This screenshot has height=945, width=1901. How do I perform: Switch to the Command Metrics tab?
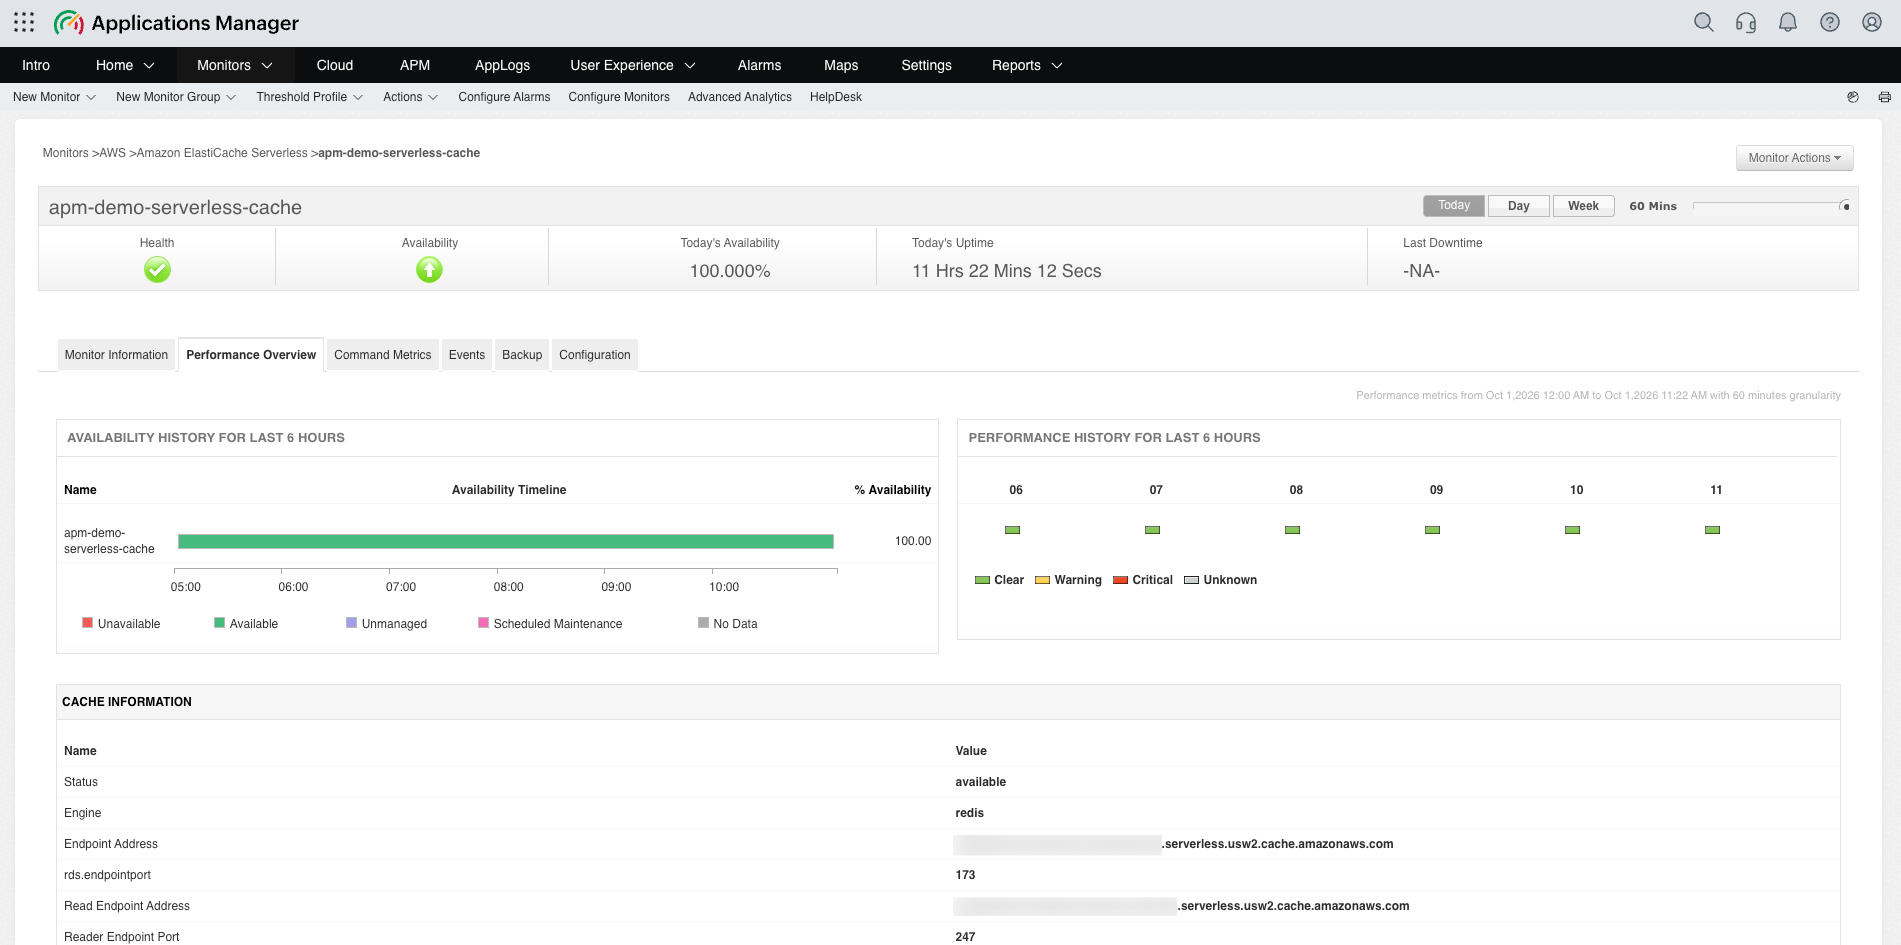pos(383,355)
